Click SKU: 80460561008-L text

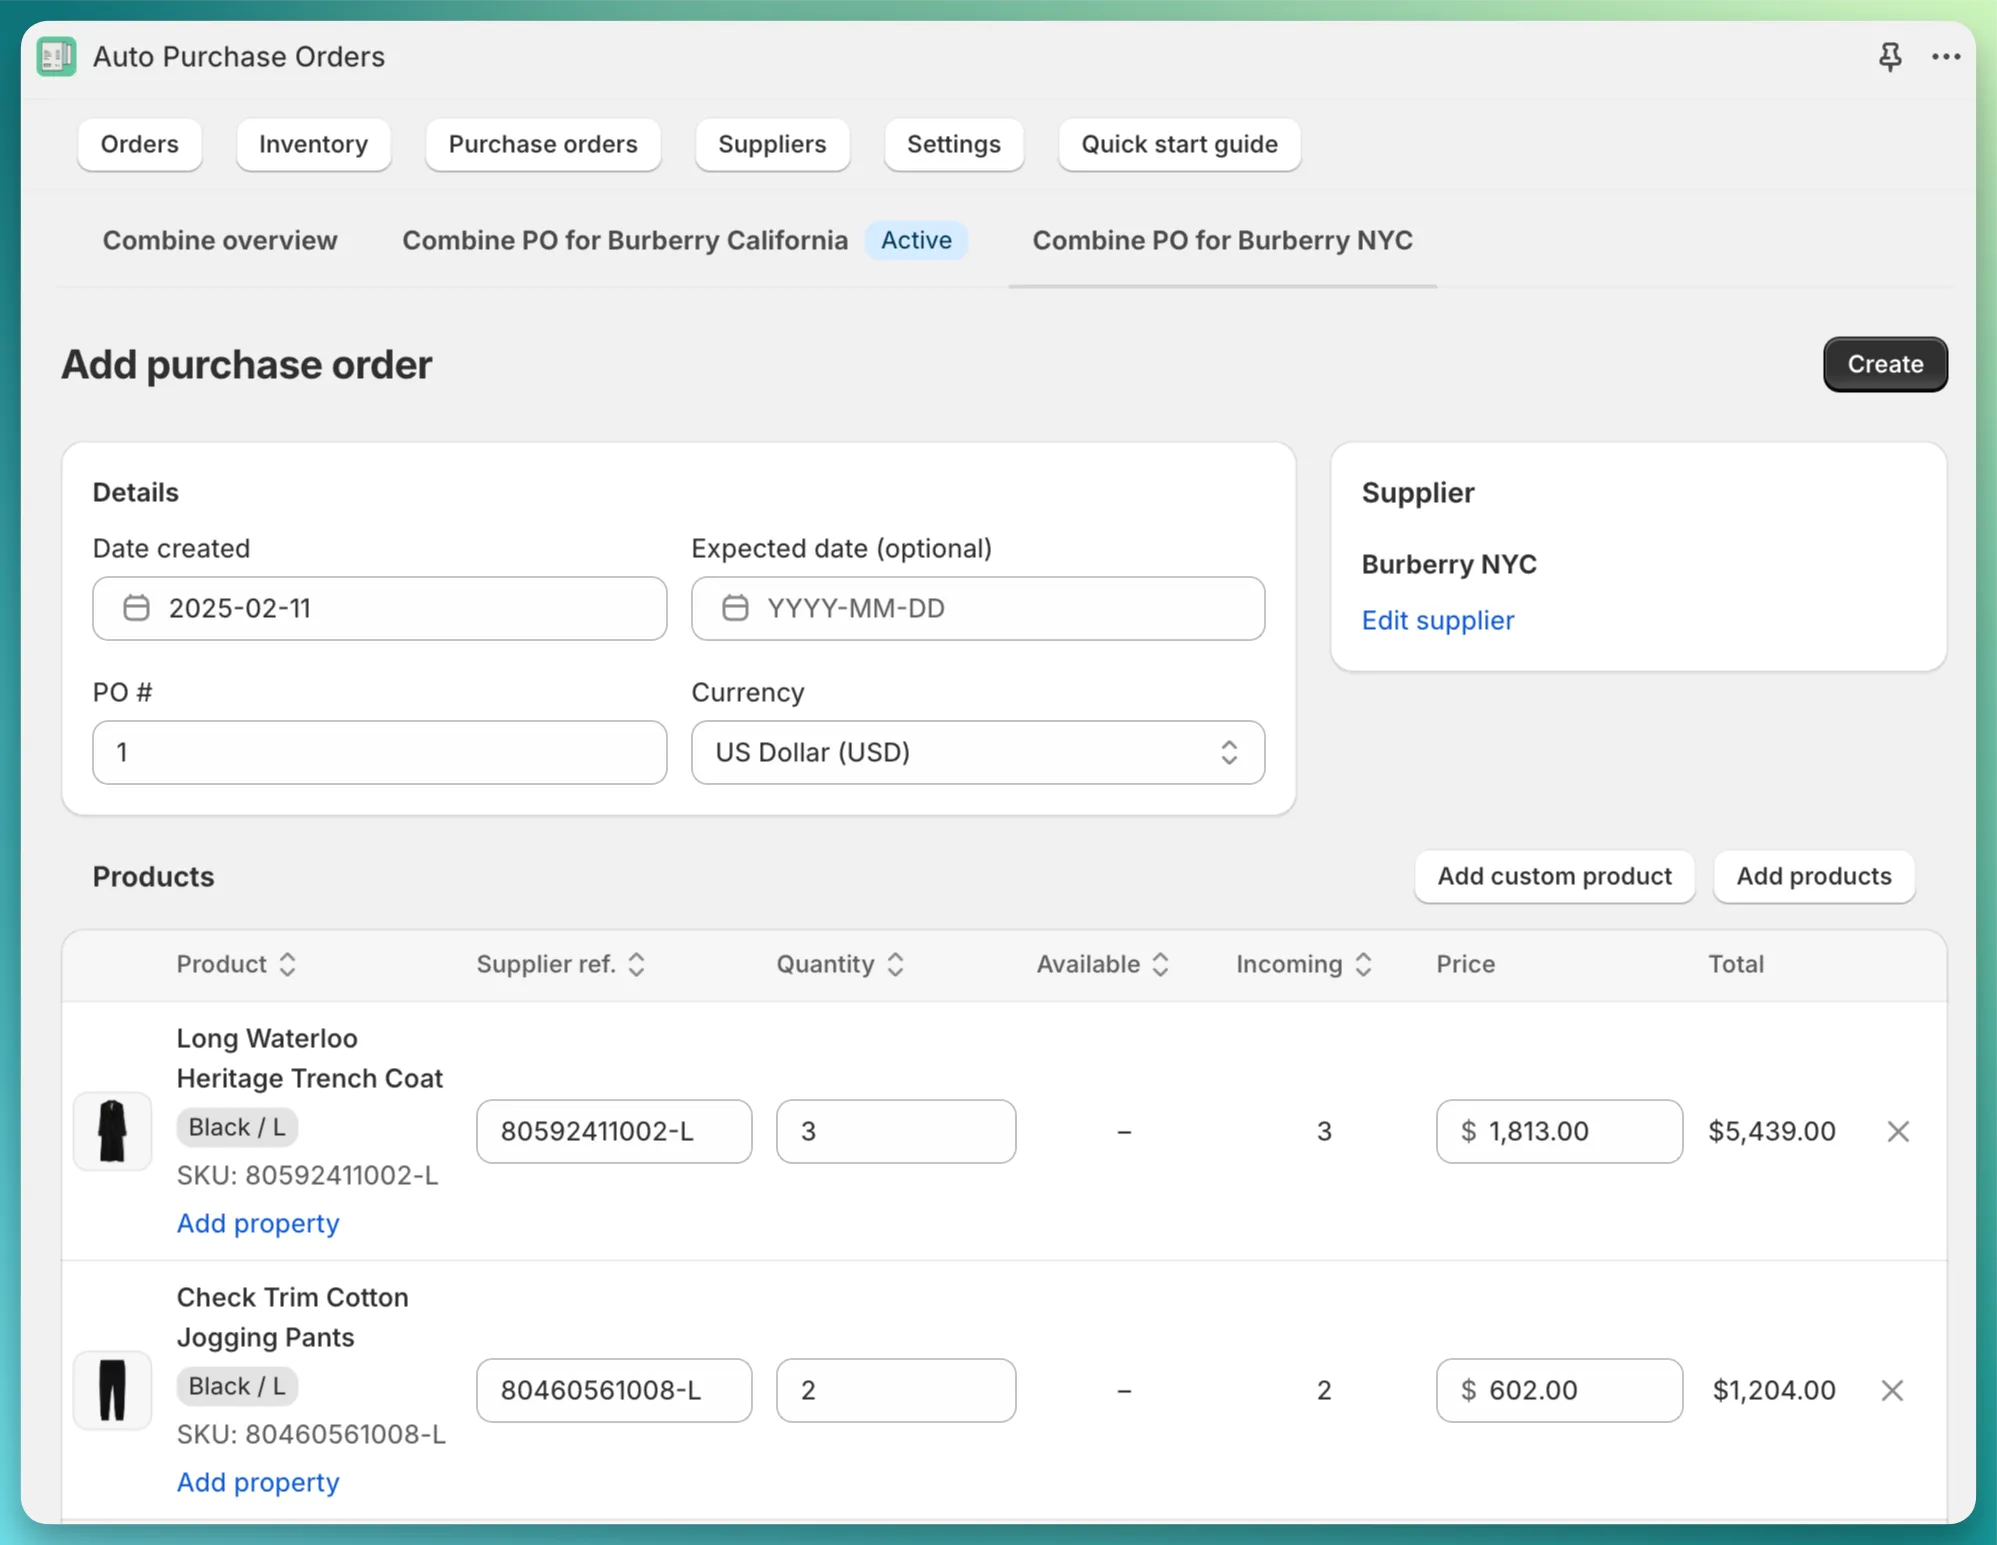tap(311, 1434)
